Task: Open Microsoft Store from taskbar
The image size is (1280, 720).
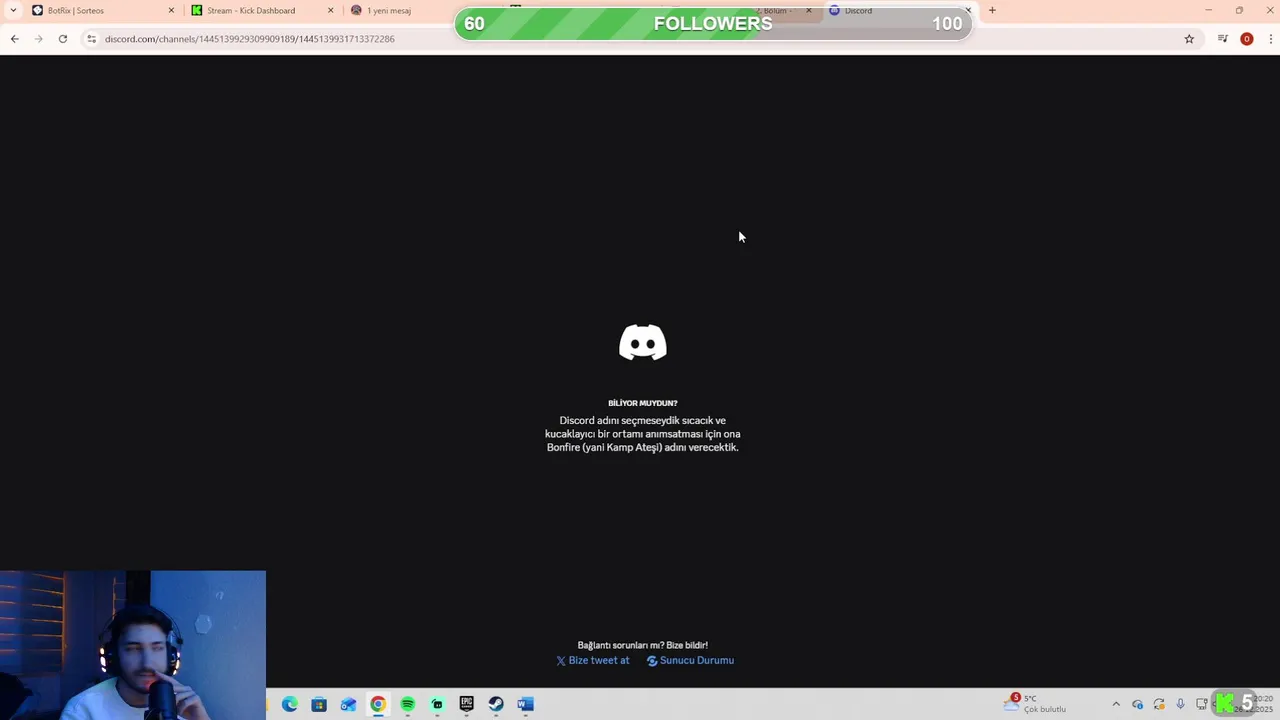Action: click(319, 704)
